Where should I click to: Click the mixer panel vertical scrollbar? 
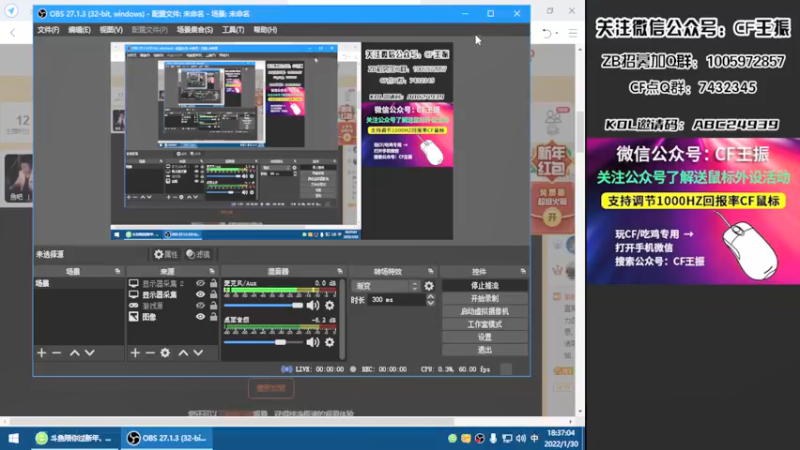coord(342,319)
